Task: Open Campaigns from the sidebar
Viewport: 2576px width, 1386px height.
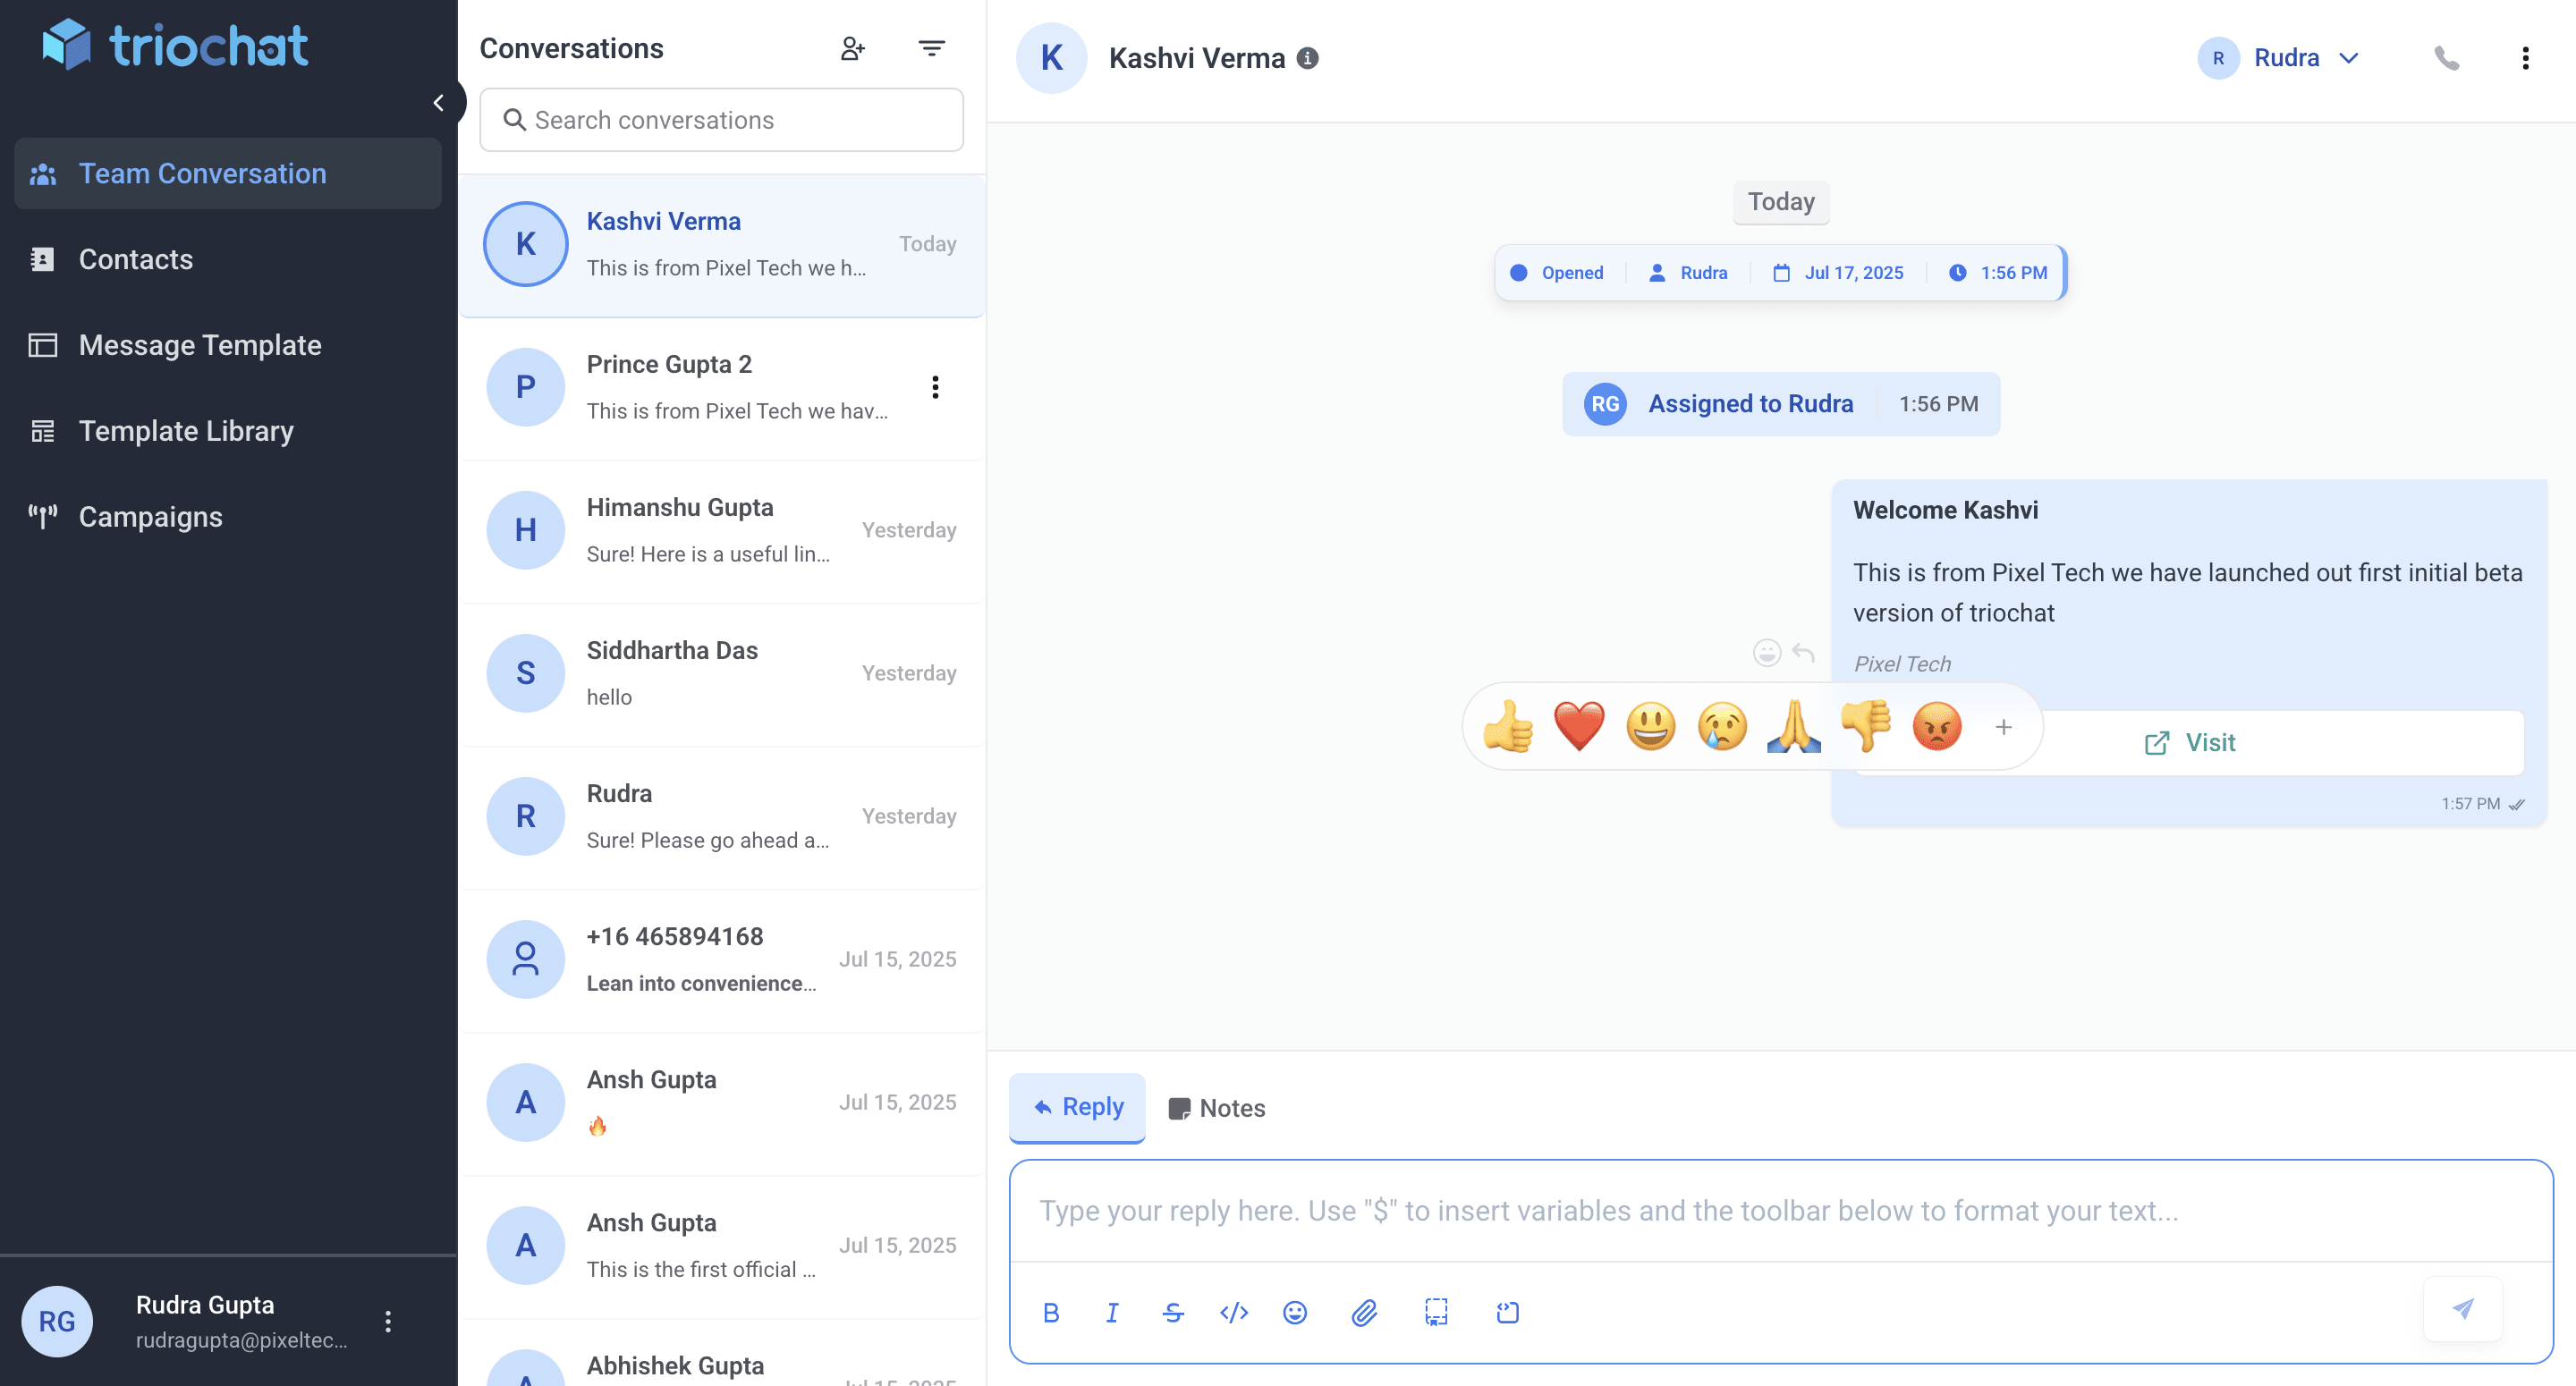Action: pyautogui.click(x=150, y=517)
